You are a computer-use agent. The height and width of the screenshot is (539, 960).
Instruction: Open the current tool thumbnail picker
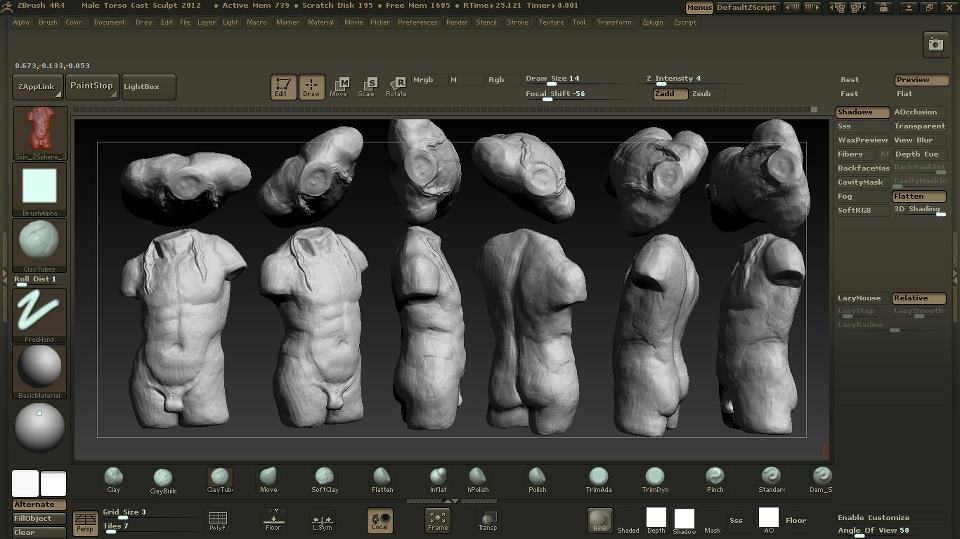(40, 133)
